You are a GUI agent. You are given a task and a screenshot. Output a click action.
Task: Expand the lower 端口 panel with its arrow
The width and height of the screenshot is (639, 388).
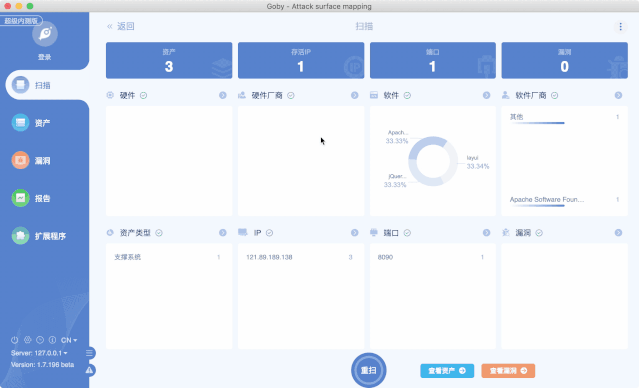coord(487,233)
